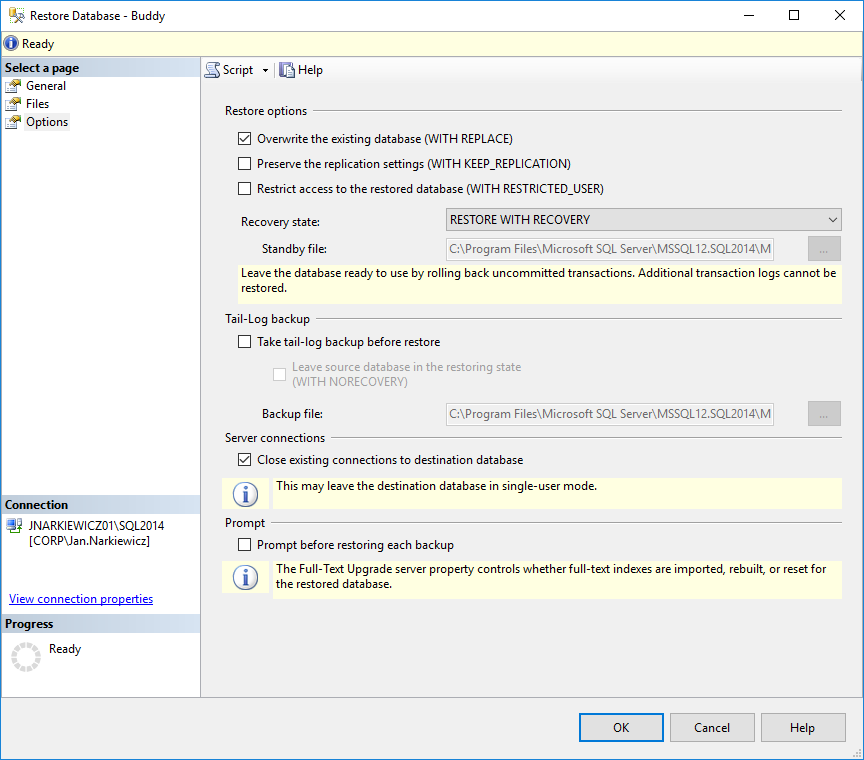The image size is (864, 760).
Task: Open View connection properties
Action: click(80, 598)
